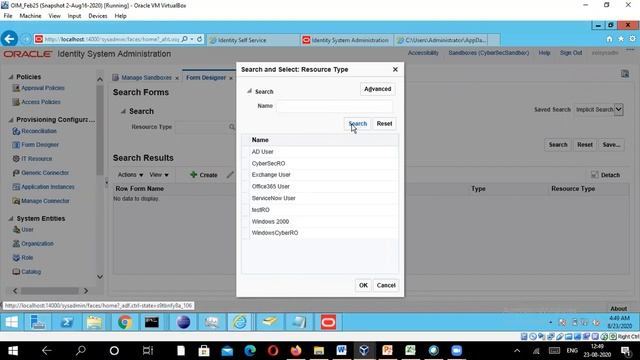Open VirtualBox Devices menu
The image size is (640, 360).
point(98,16)
